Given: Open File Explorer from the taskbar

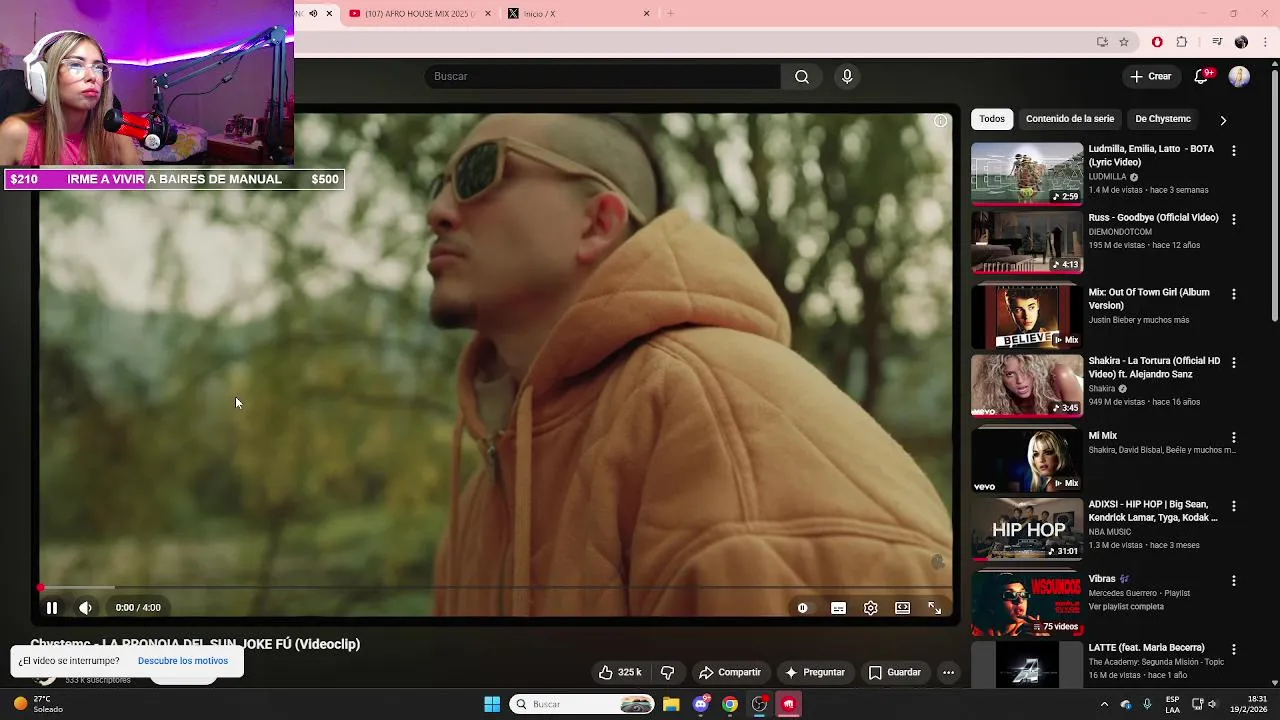Looking at the screenshot, I should [671, 704].
